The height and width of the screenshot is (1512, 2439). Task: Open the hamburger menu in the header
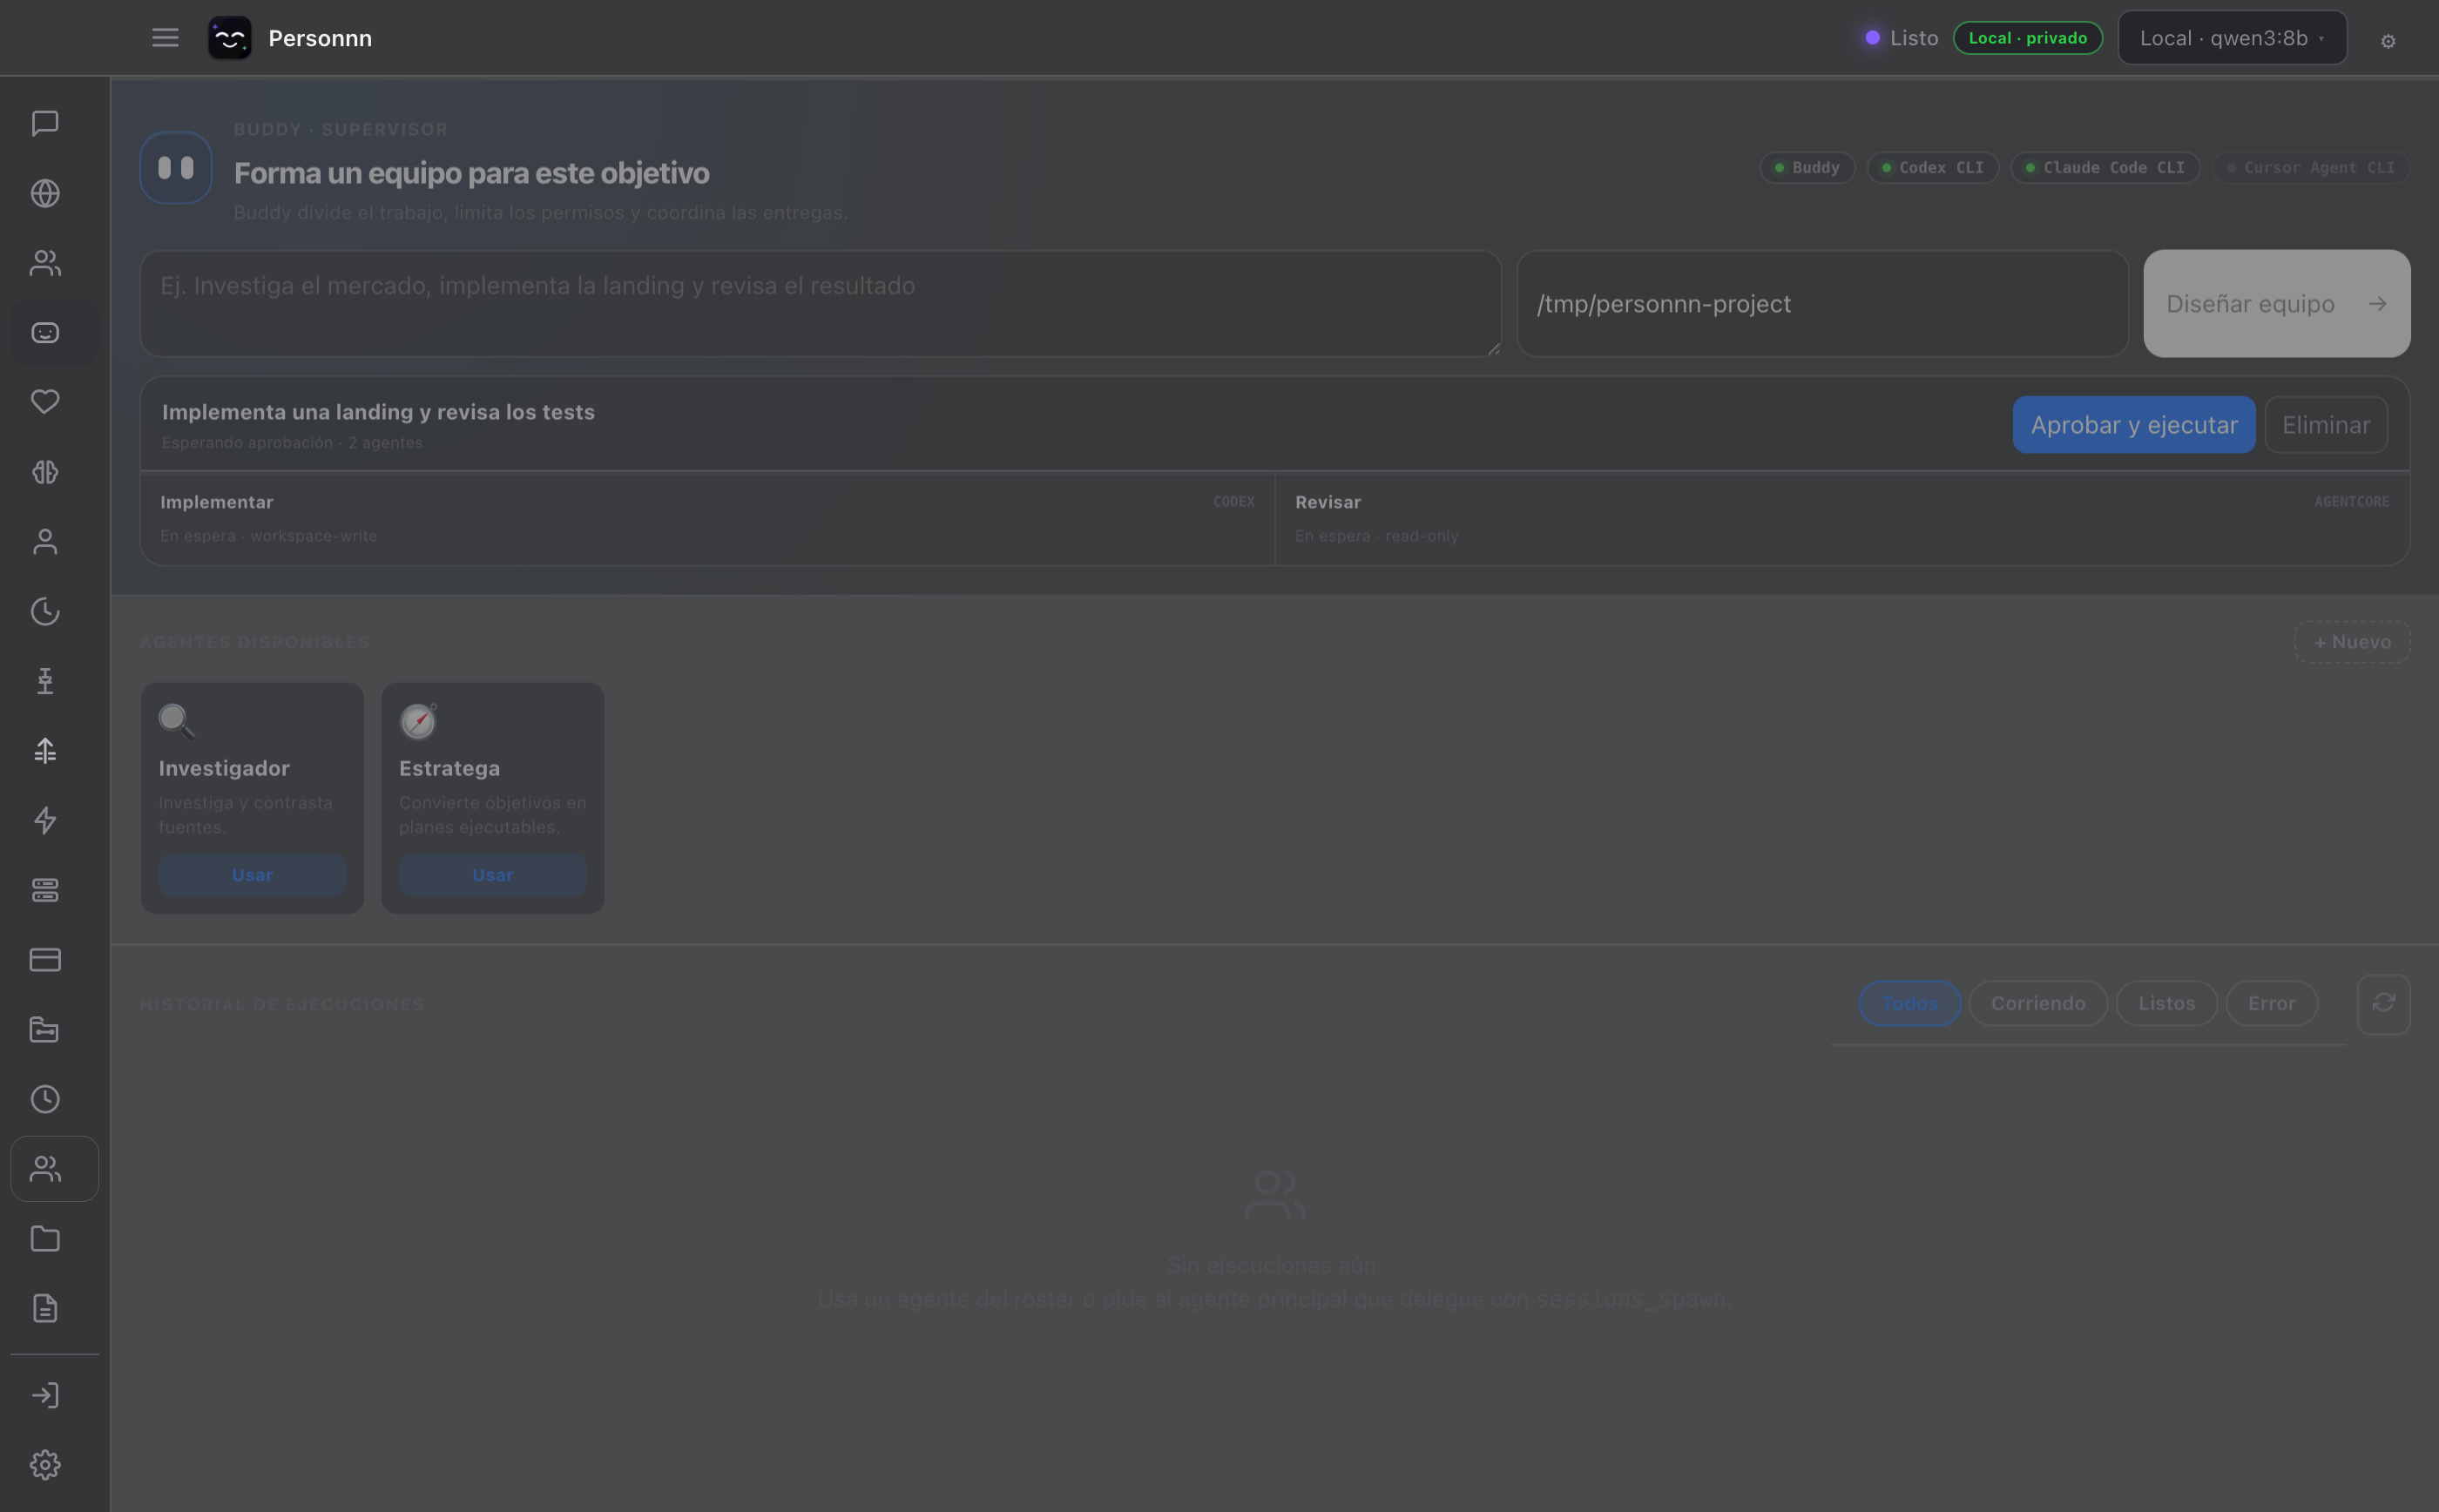165,38
